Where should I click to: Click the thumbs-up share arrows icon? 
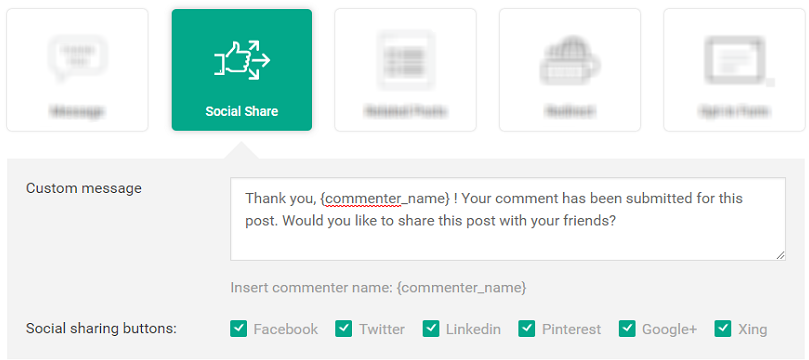click(x=242, y=61)
